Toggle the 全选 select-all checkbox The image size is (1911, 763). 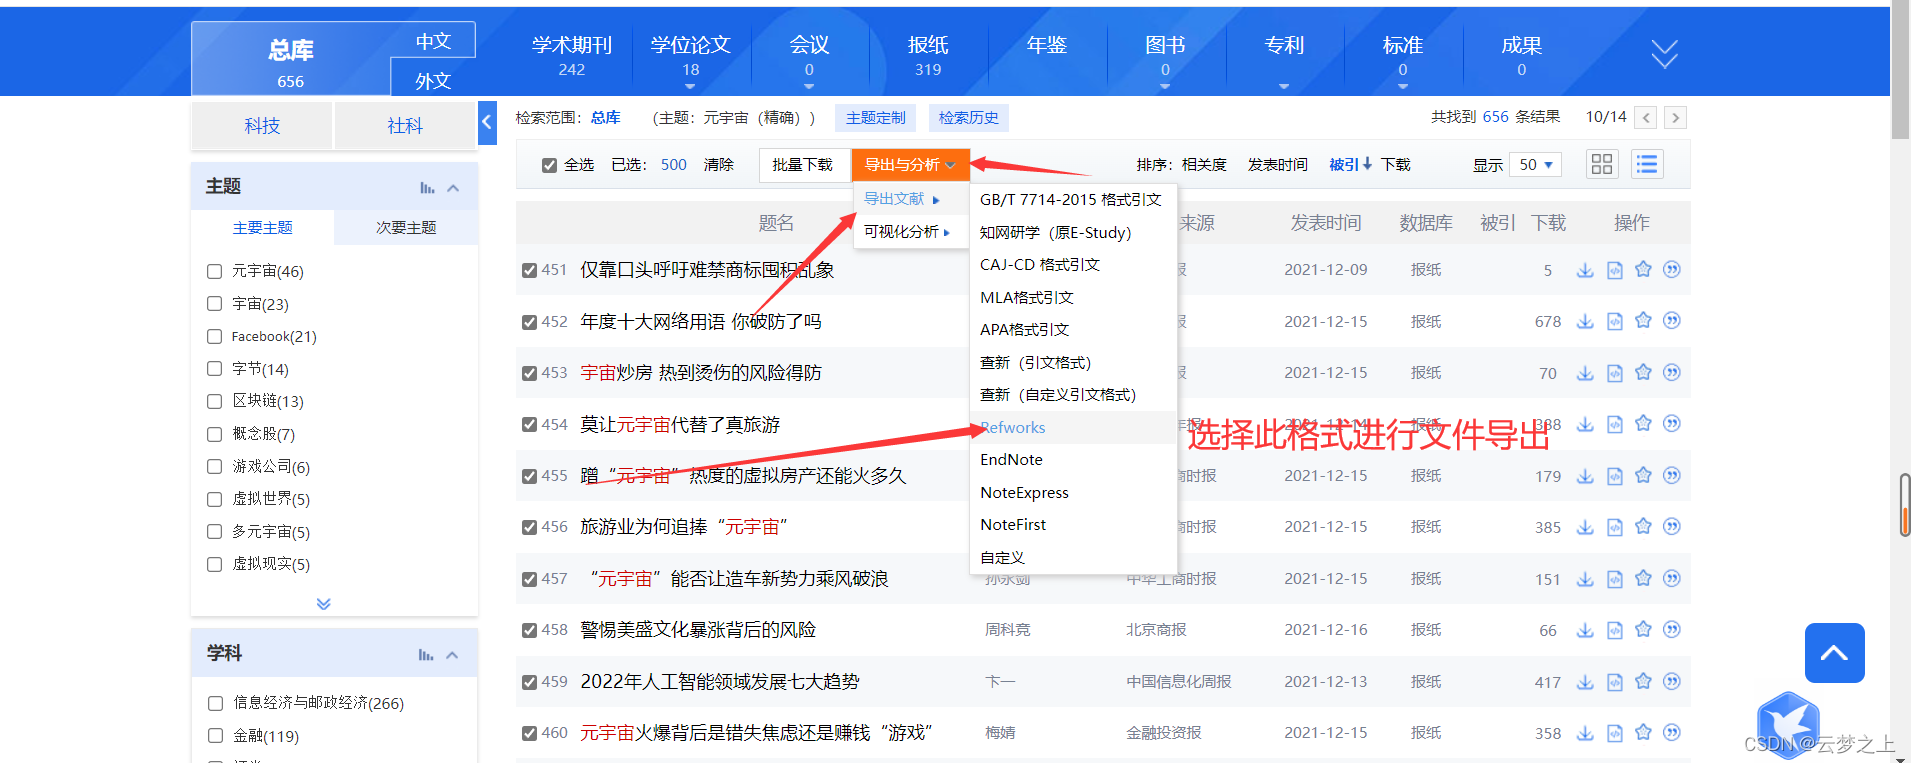point(549,165)
